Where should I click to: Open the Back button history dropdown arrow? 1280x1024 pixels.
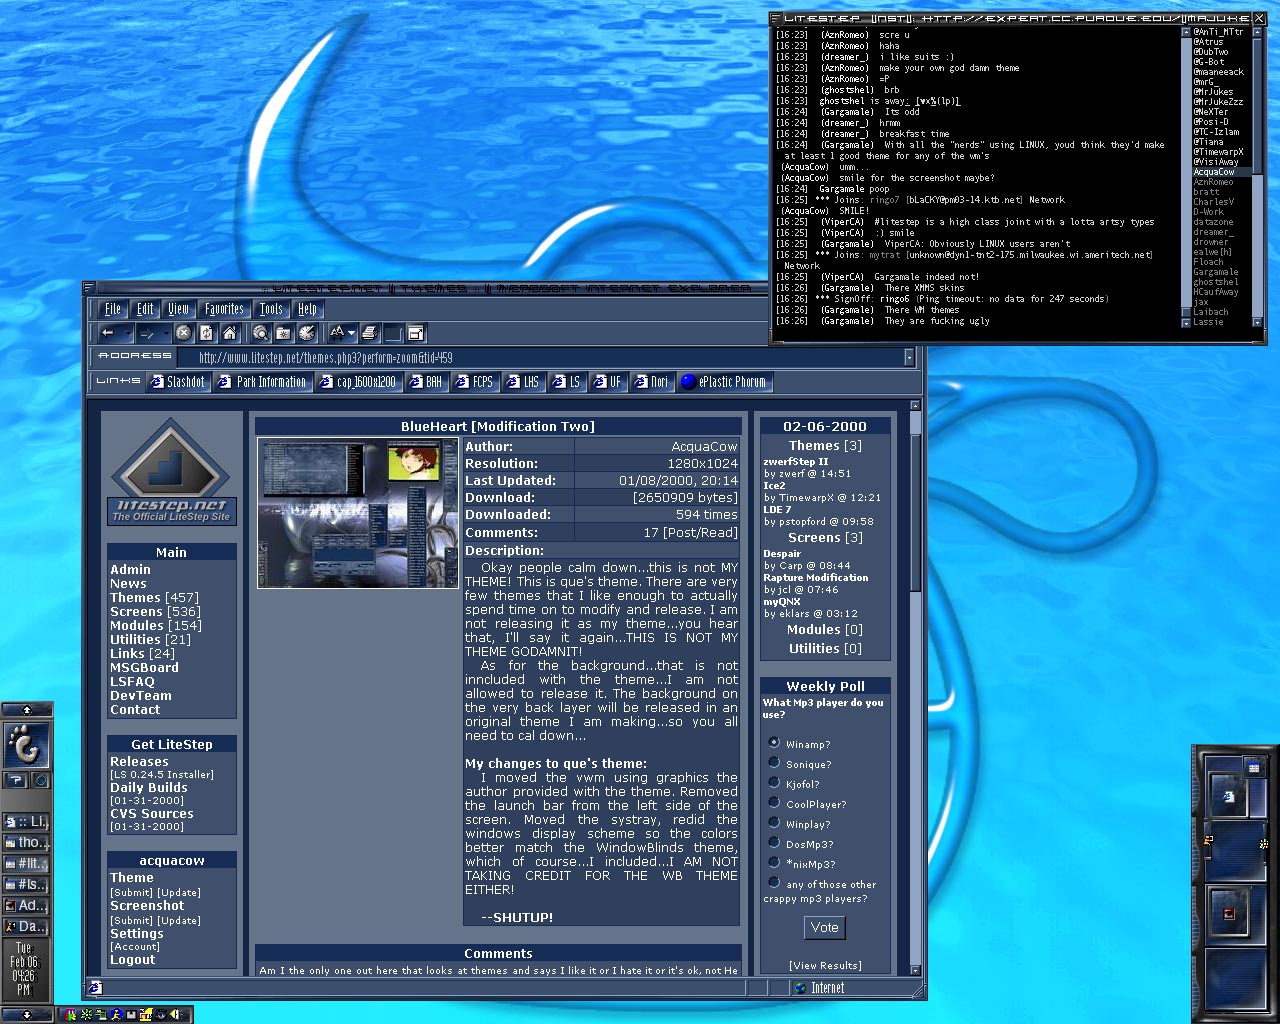128,333
